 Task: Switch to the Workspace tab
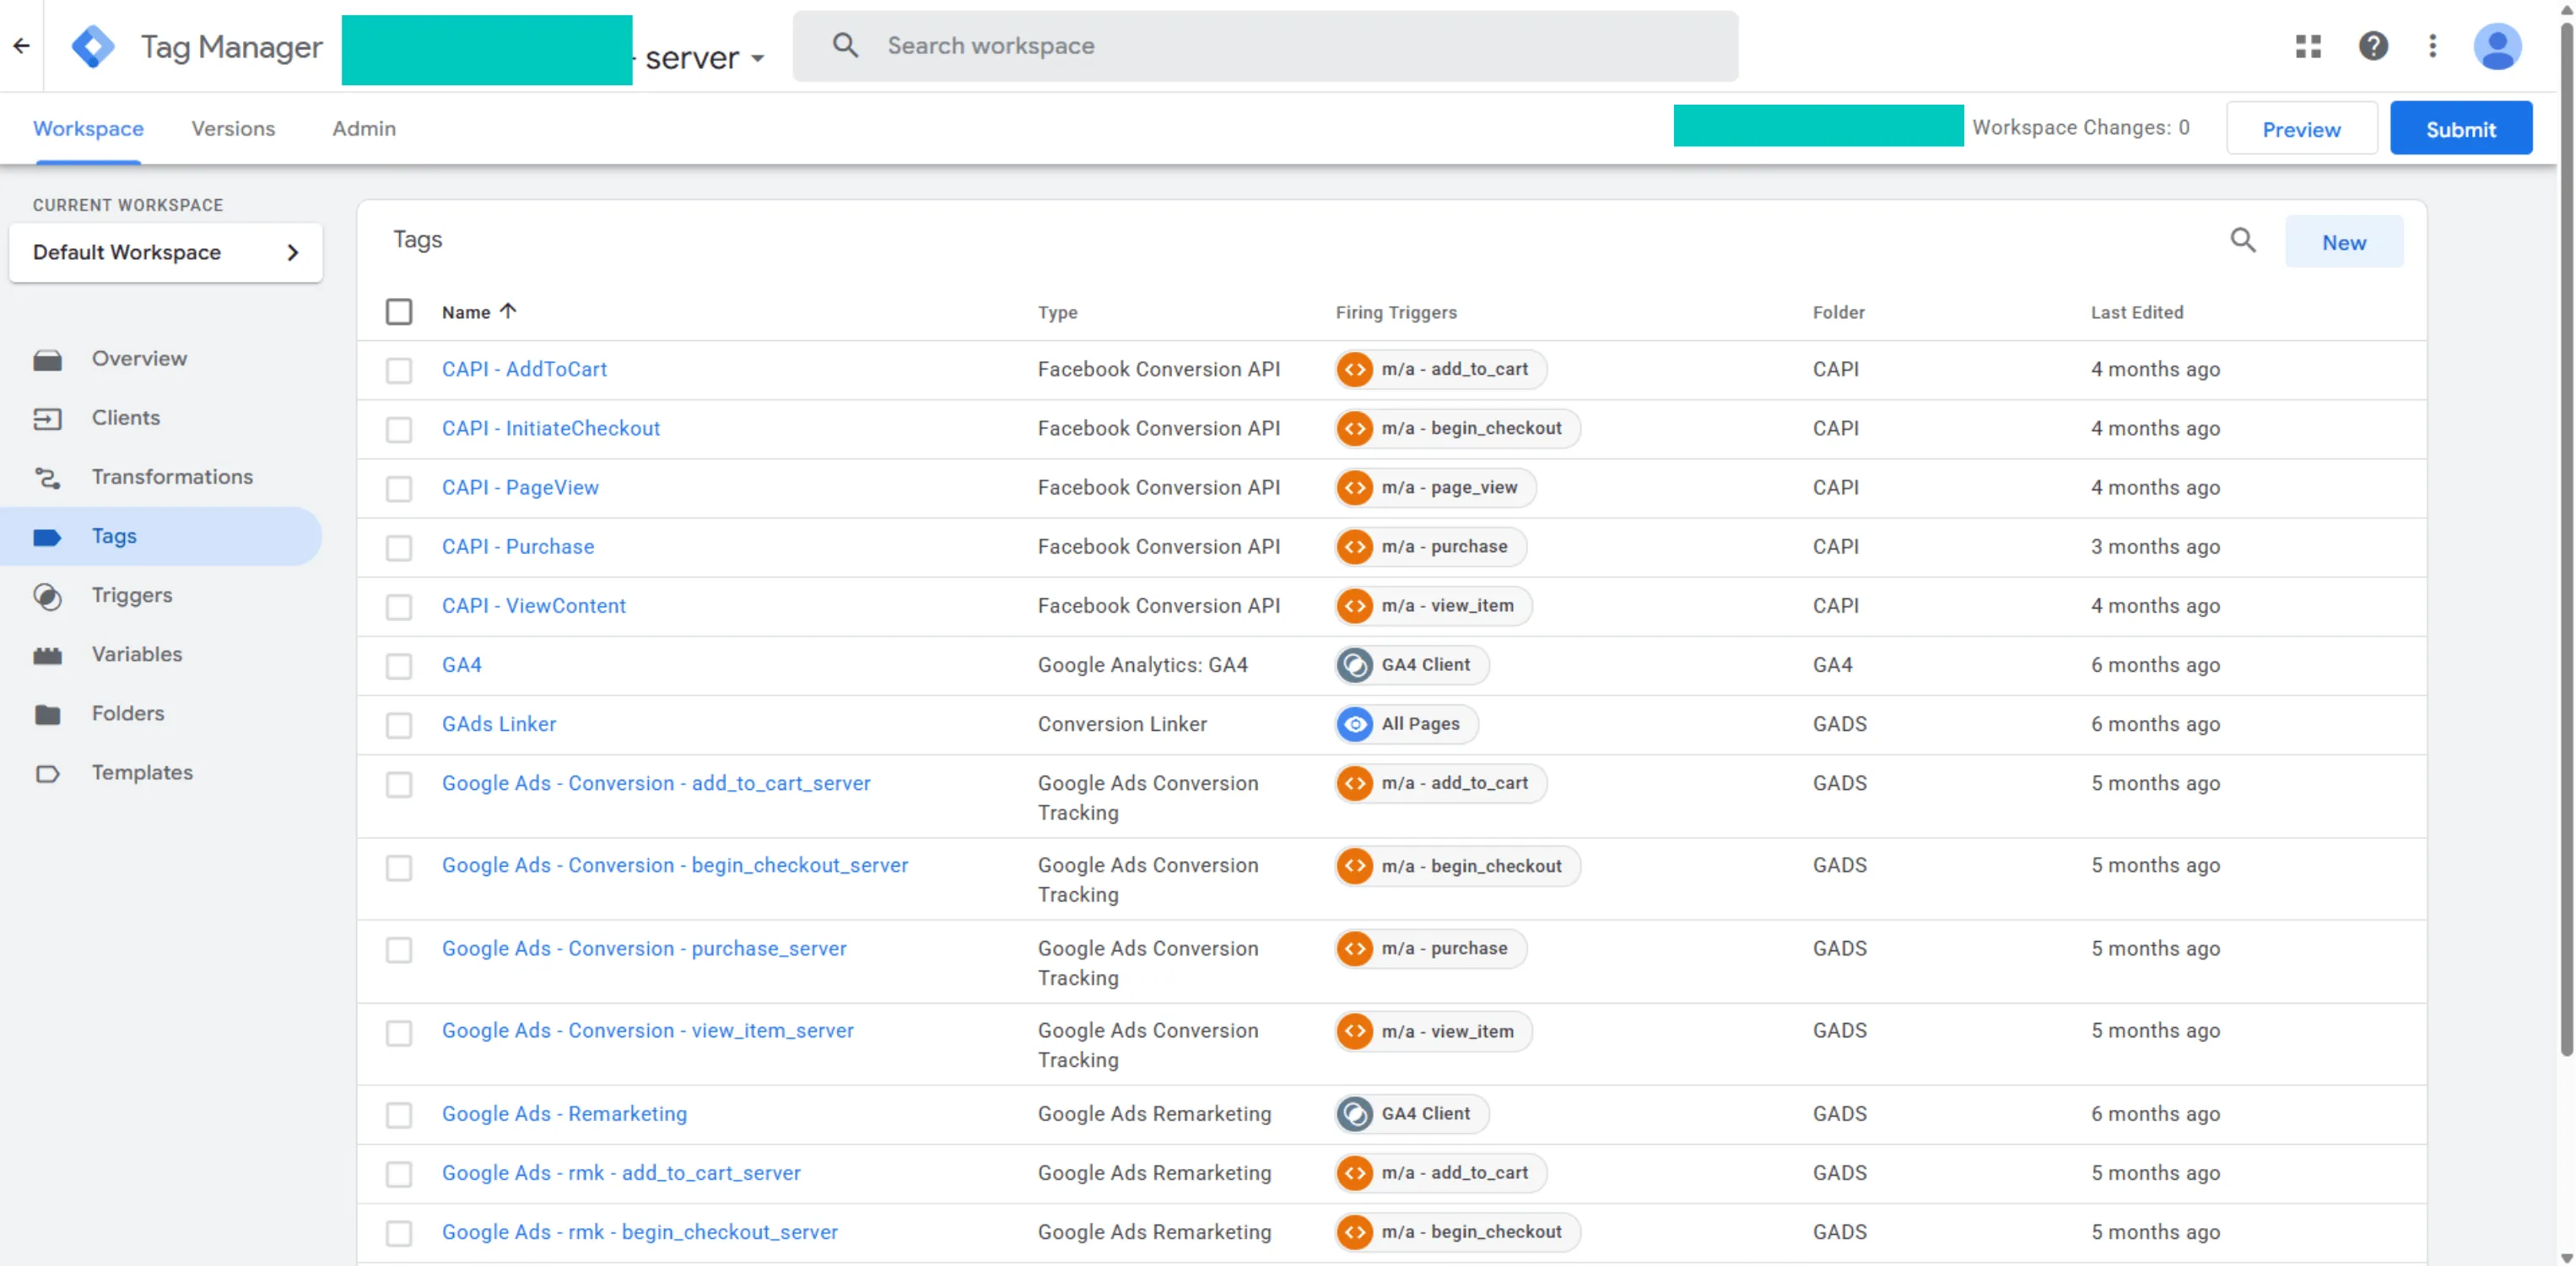click(x=88, y=128)
